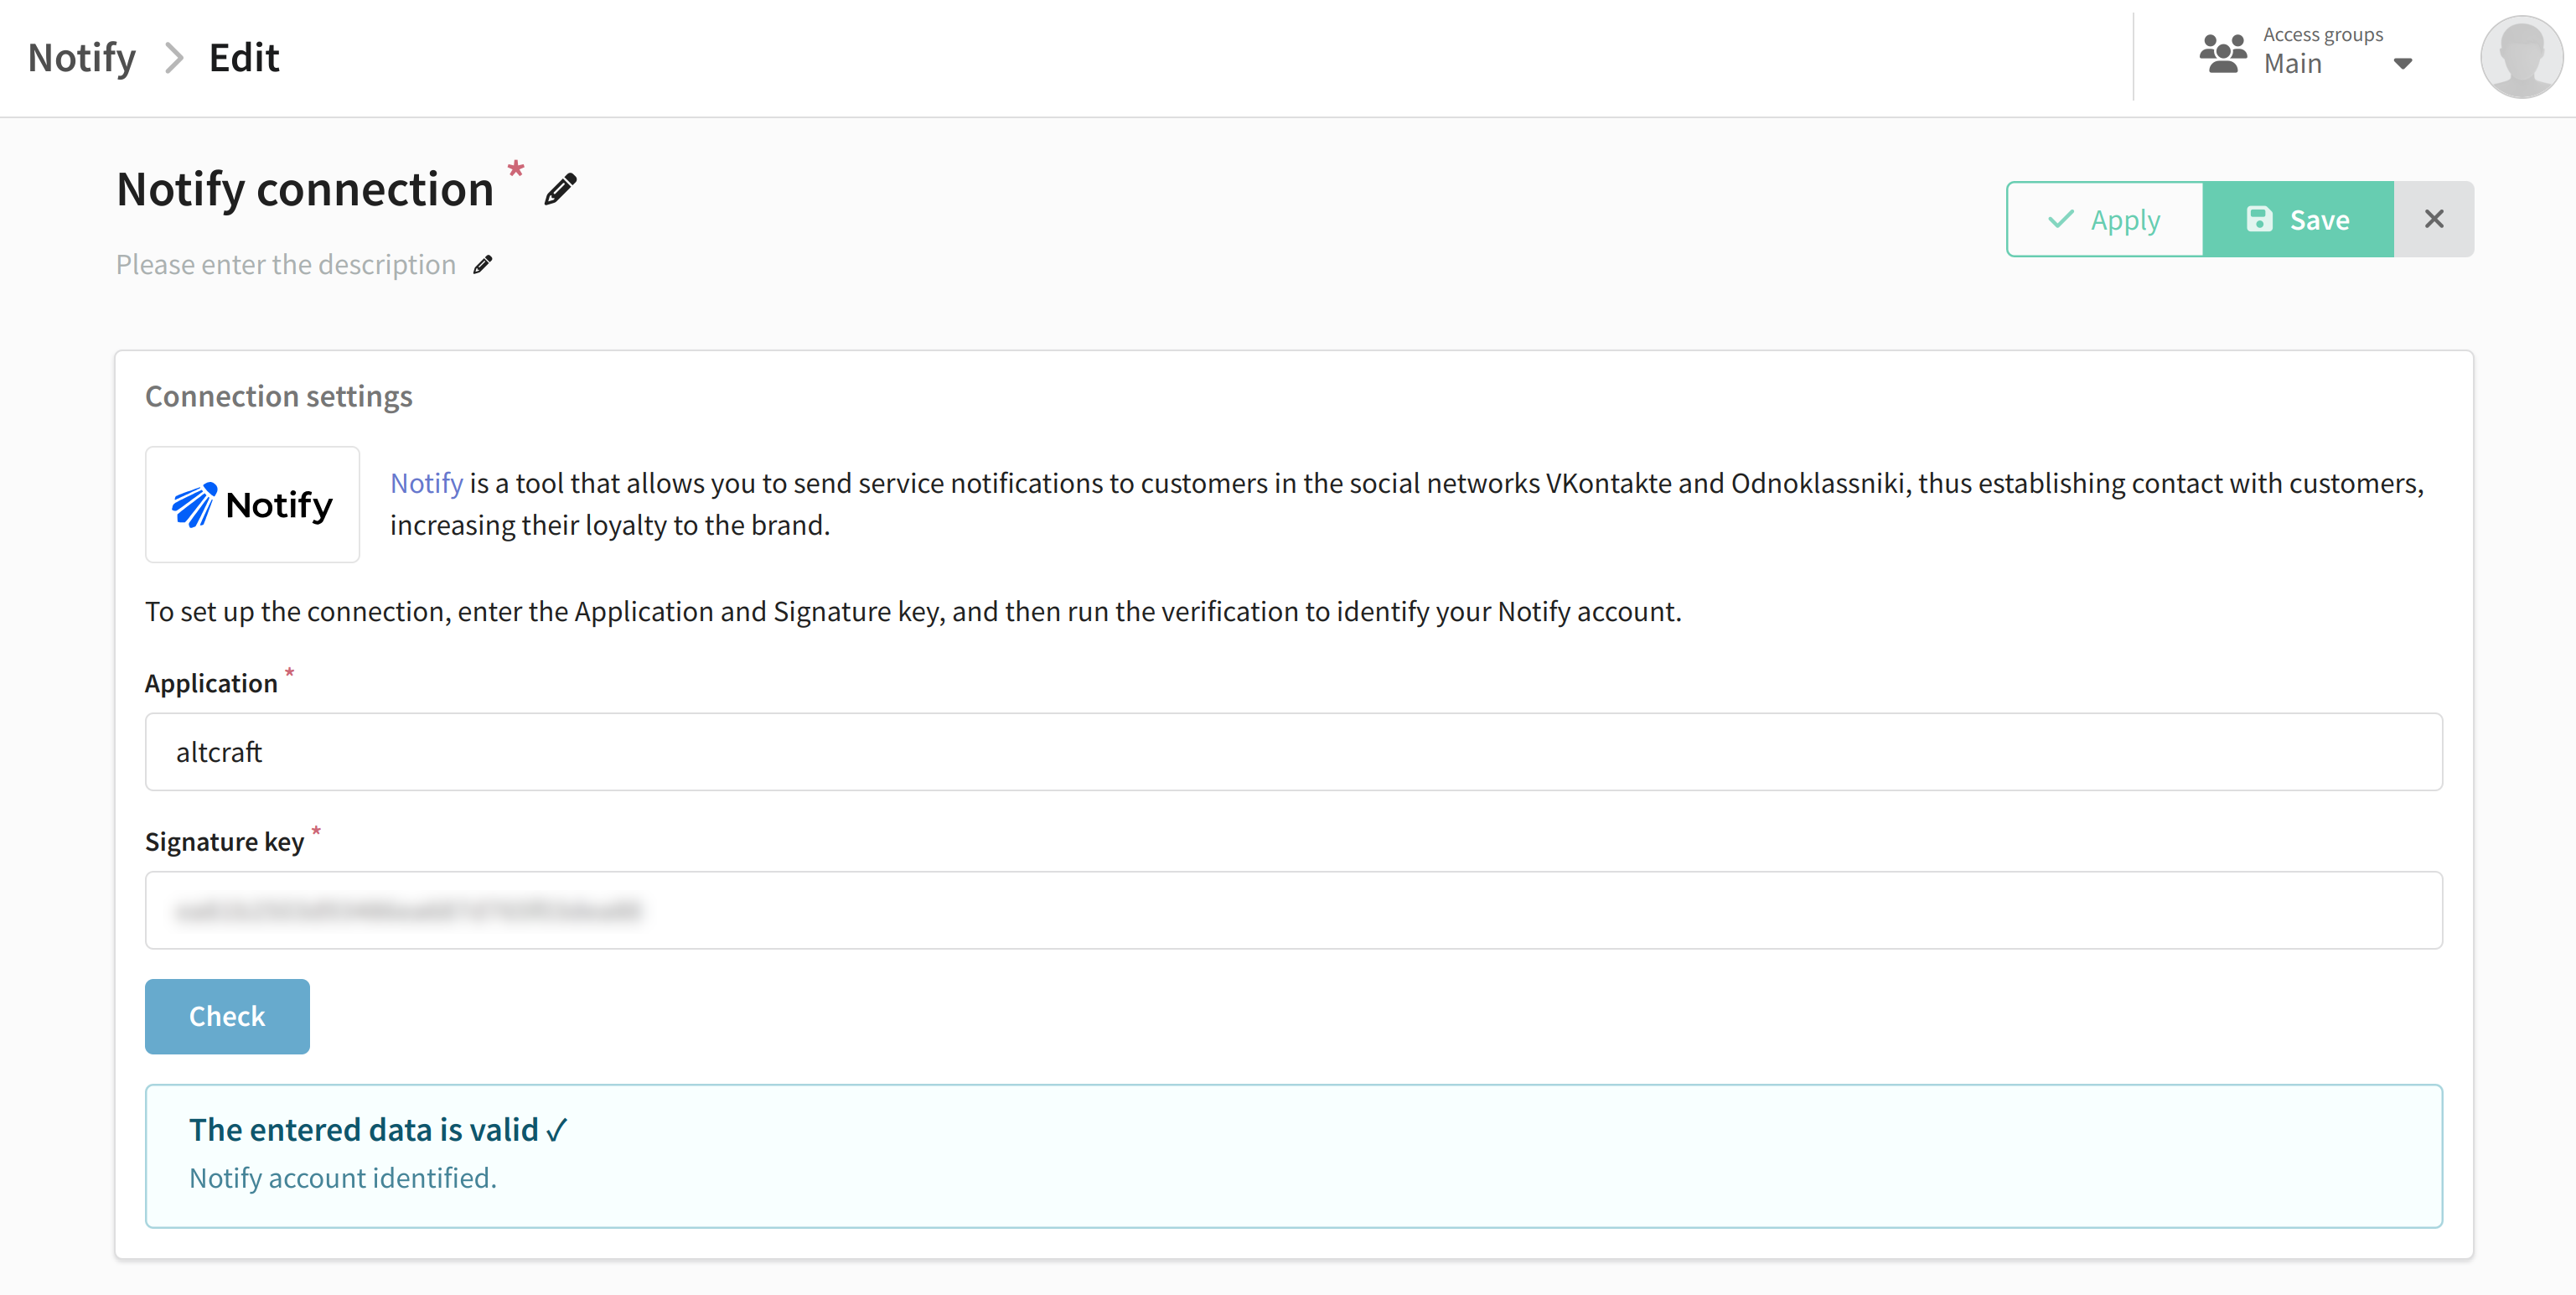Click the pencil icon beside Notify connection title
This screenshot has width=2576, height=1295.
[x=560, y=189]
